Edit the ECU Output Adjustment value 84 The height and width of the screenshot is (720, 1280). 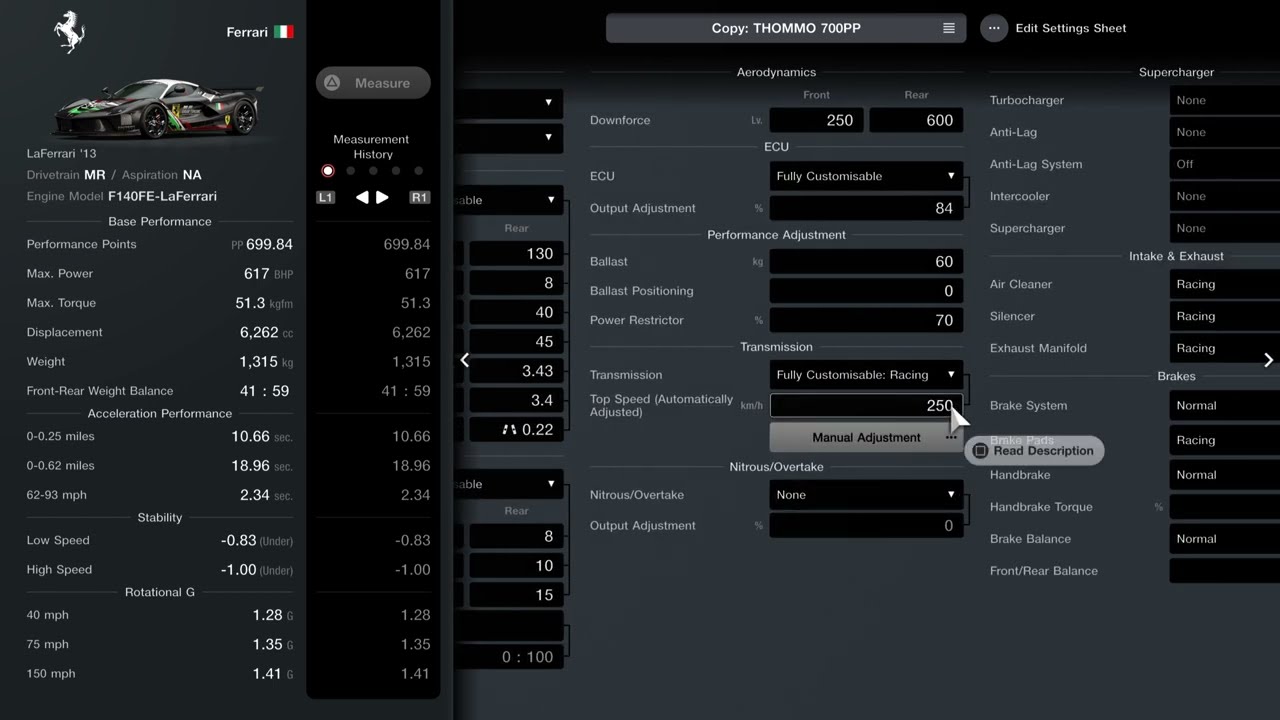click(866, 208)
